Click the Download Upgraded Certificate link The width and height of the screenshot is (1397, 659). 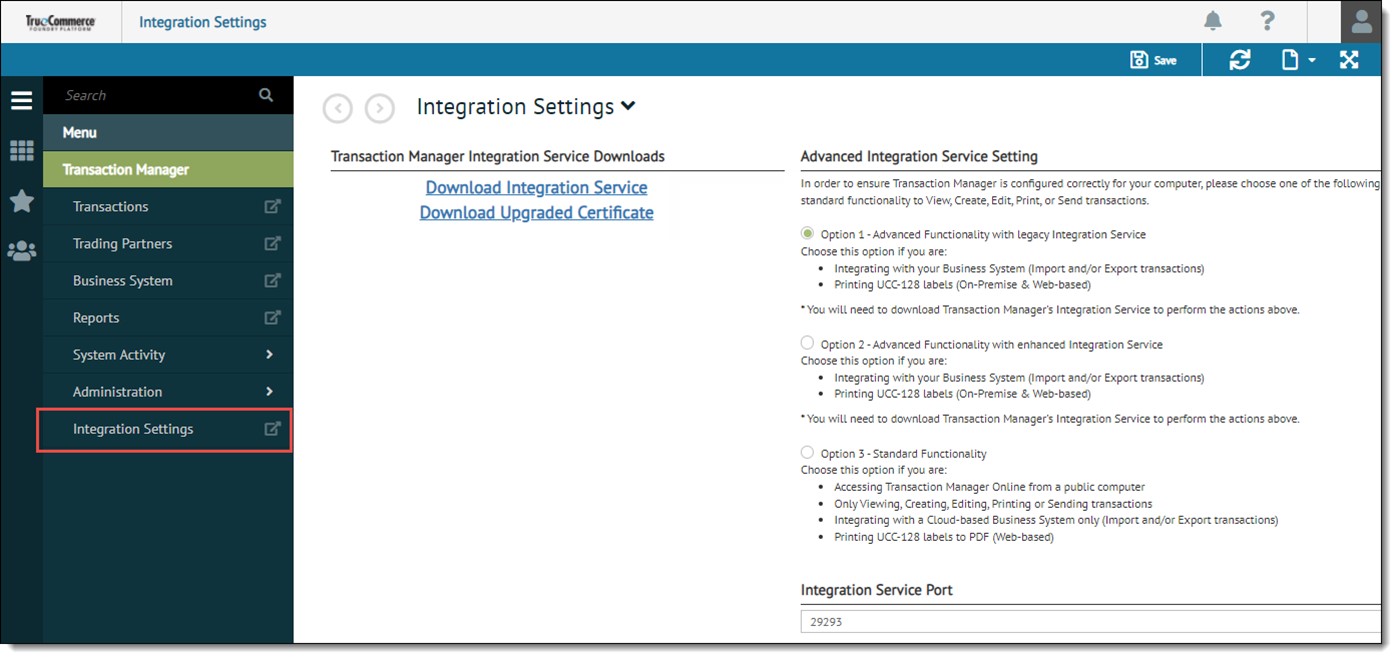click(537, 213)
